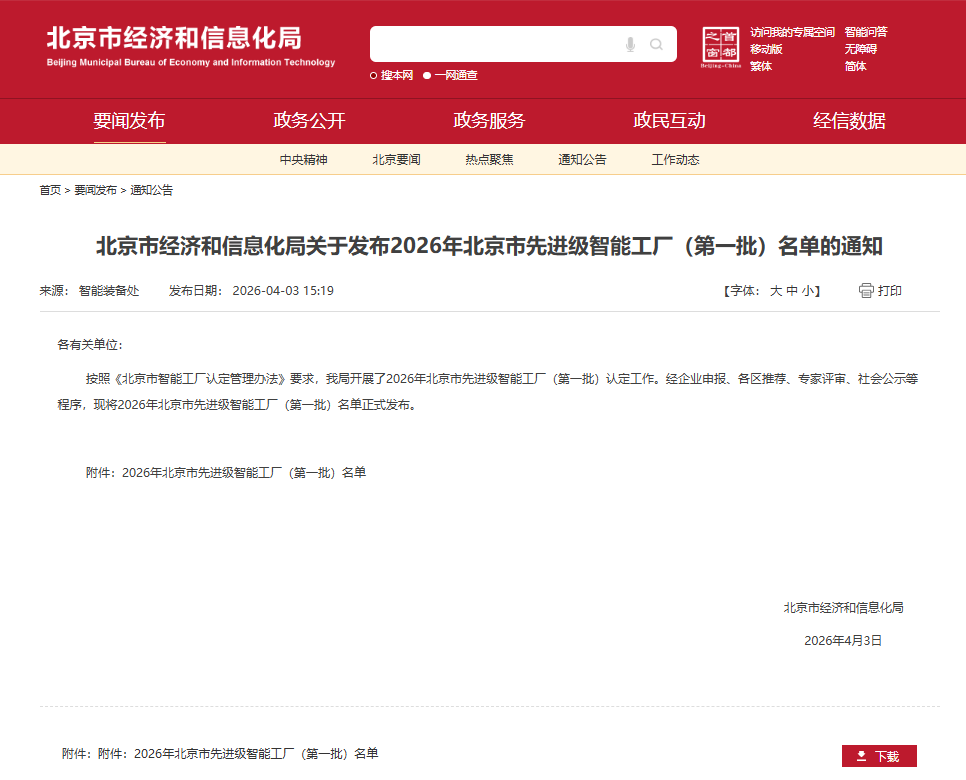Set font size to 中
Image resolution: width=966 pixels, height=780 pixels.
point(792,291)
